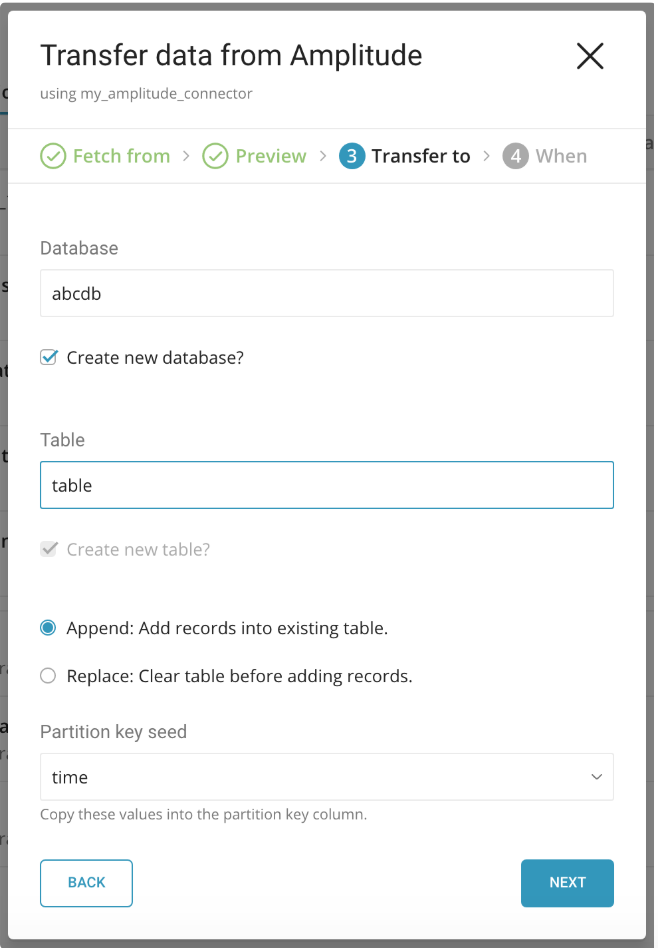Click the Database name input field
Screen dimensions: 658x948
click(326, 294)
